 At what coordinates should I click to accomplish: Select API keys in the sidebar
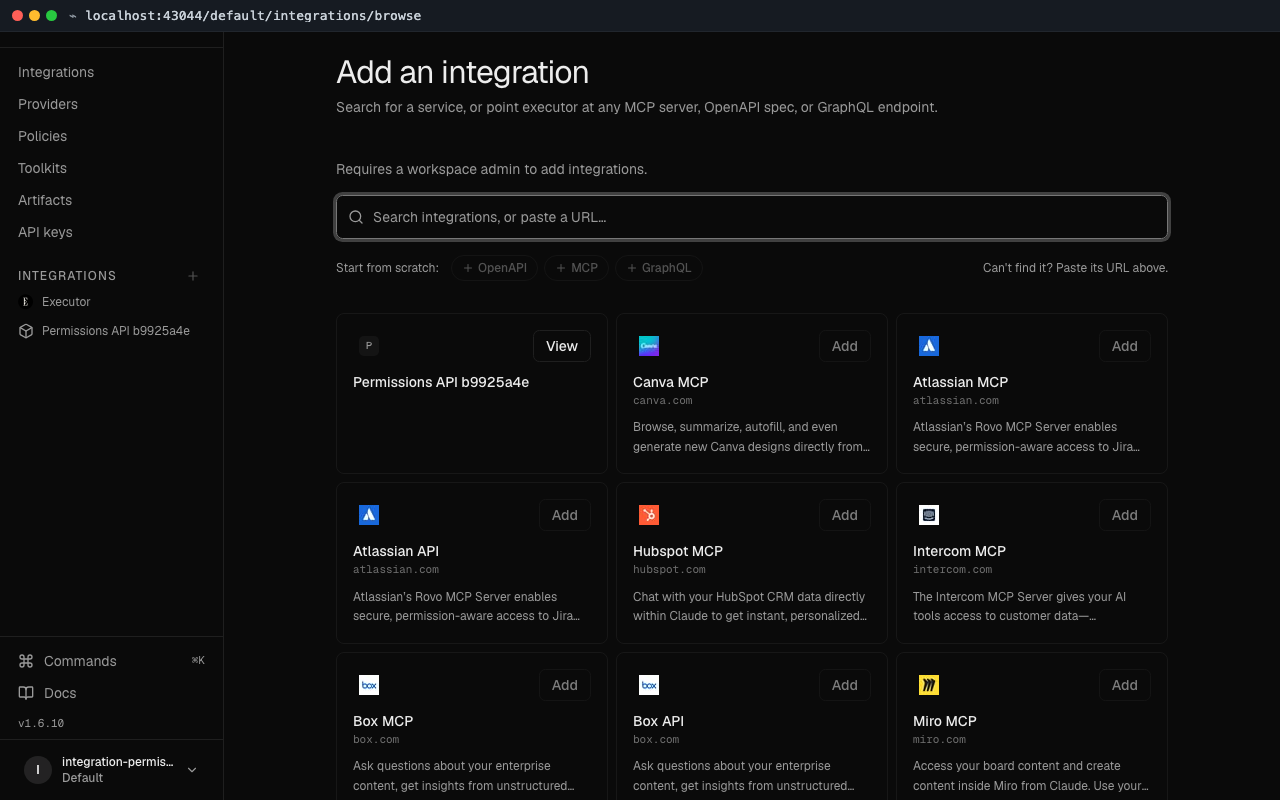pyautogui.click(x=45, y=232)
